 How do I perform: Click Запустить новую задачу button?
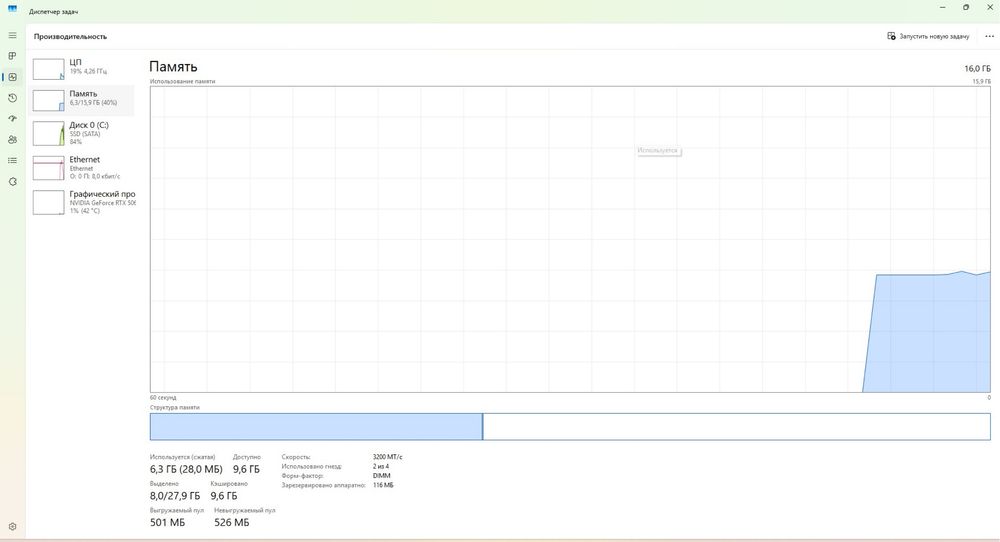(x=928, y=36)
